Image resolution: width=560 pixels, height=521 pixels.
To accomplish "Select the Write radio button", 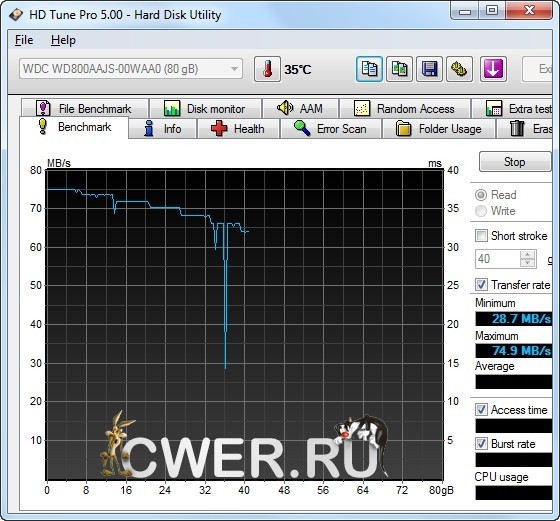I will pos(481,211).
